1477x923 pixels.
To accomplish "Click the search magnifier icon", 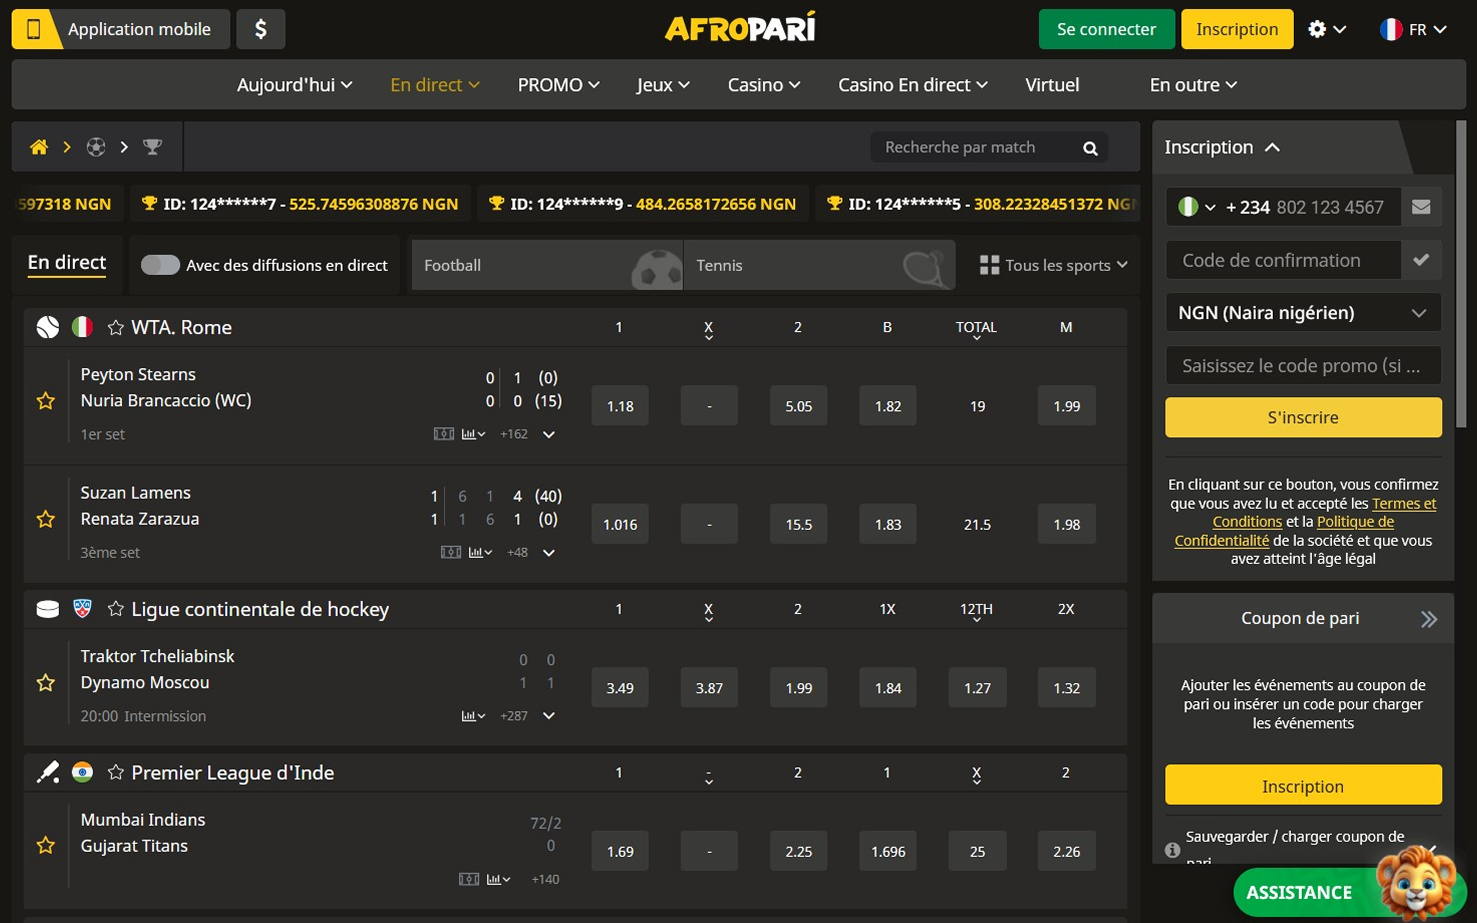I will pyautogui.click(x=1090, y=148).
